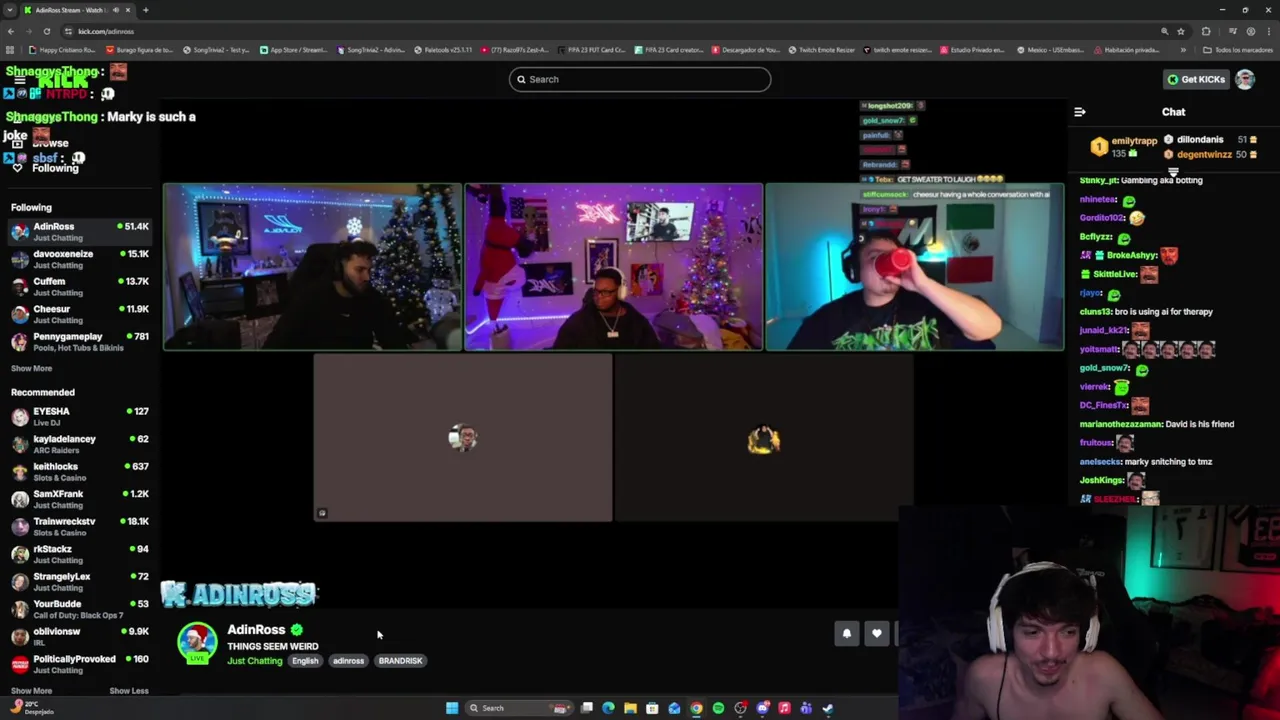Click the English language tag
1280x720 pixels.
point(305,661)
